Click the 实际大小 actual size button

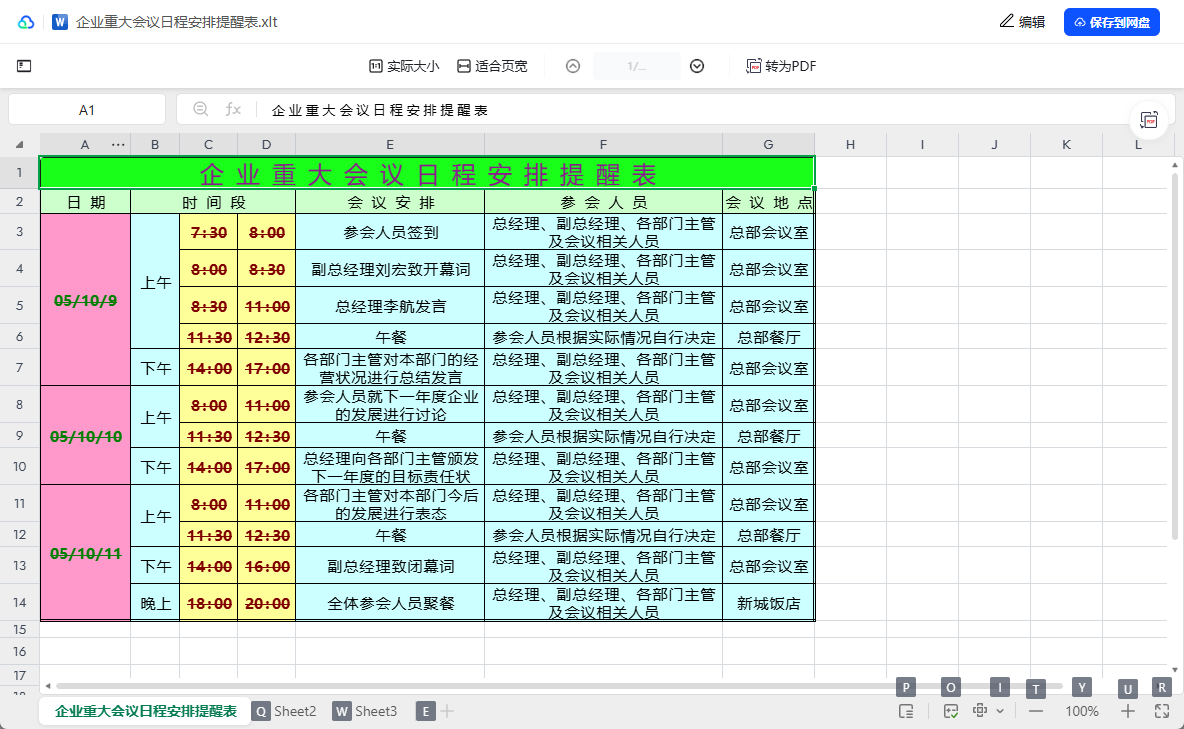pos(404,66)
